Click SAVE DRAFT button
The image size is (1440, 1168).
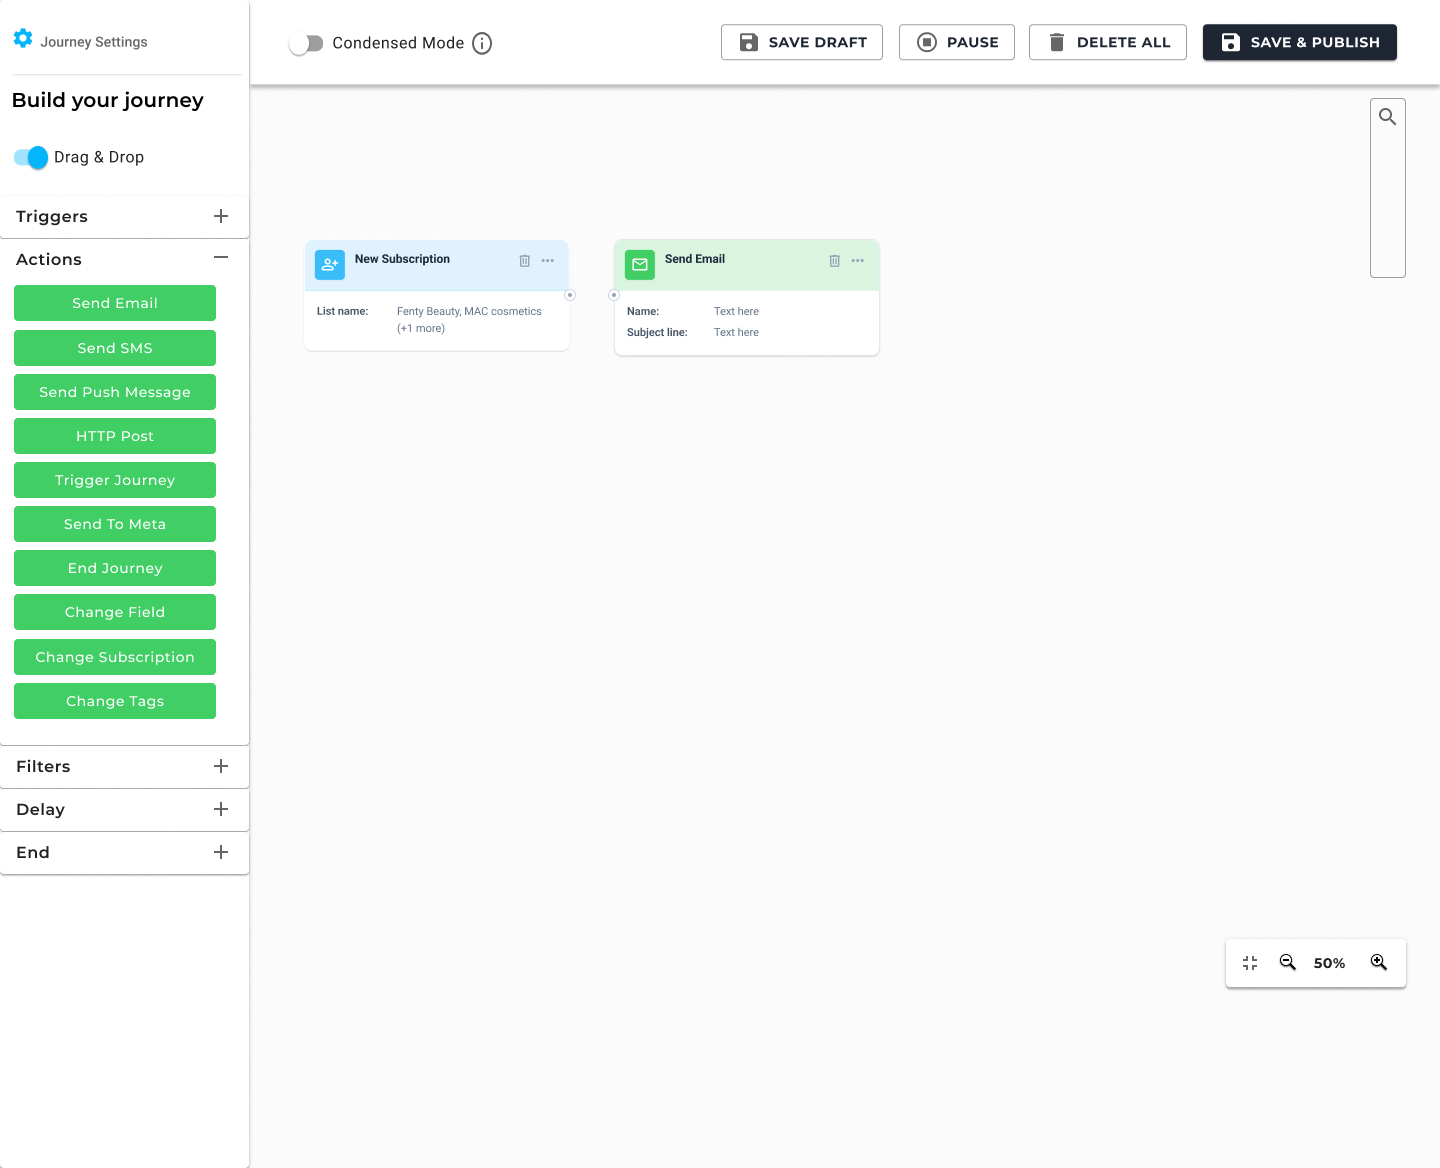tap(802, 42)
